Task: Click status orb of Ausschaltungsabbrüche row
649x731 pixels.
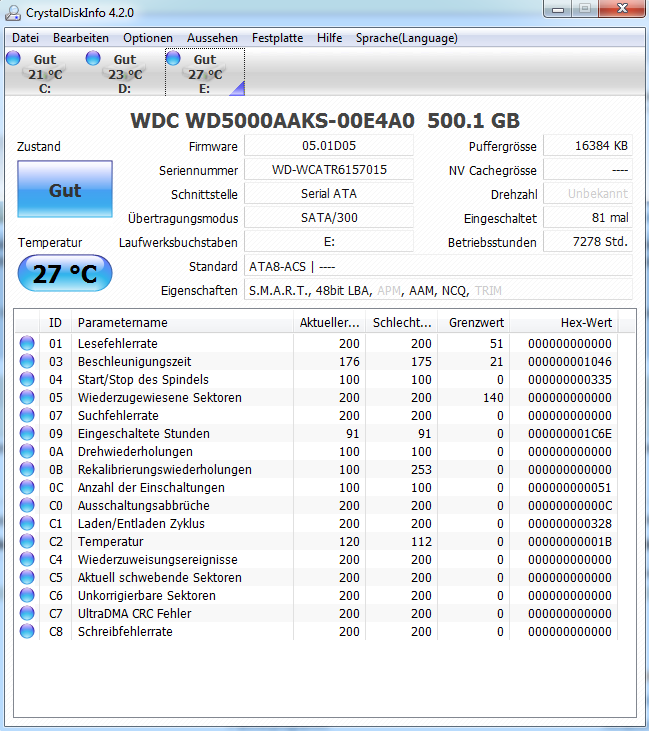Action: tap(27, 505)
